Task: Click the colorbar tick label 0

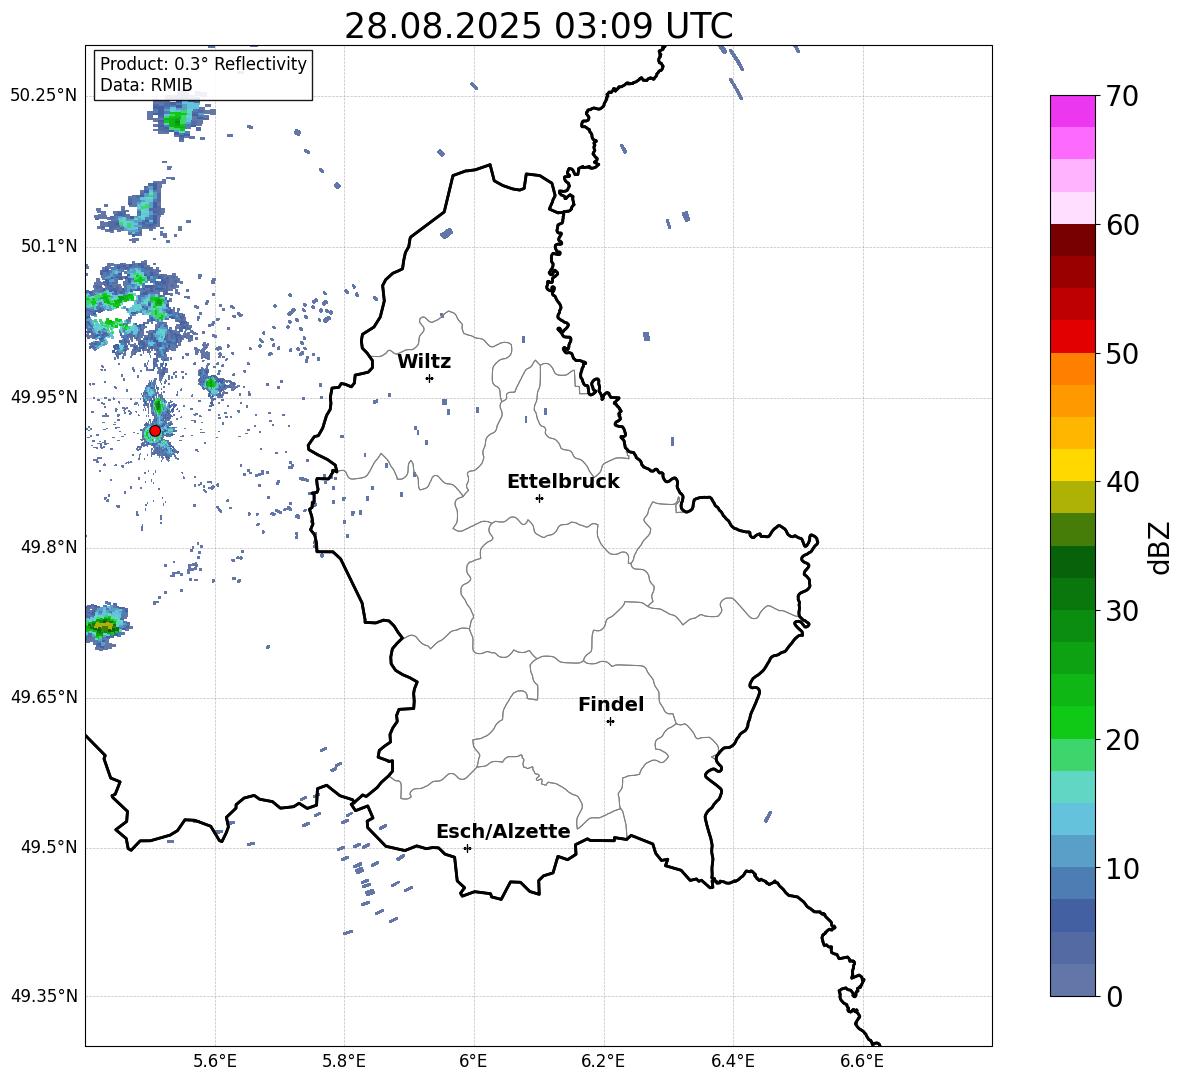Action: pos(1114,996)
